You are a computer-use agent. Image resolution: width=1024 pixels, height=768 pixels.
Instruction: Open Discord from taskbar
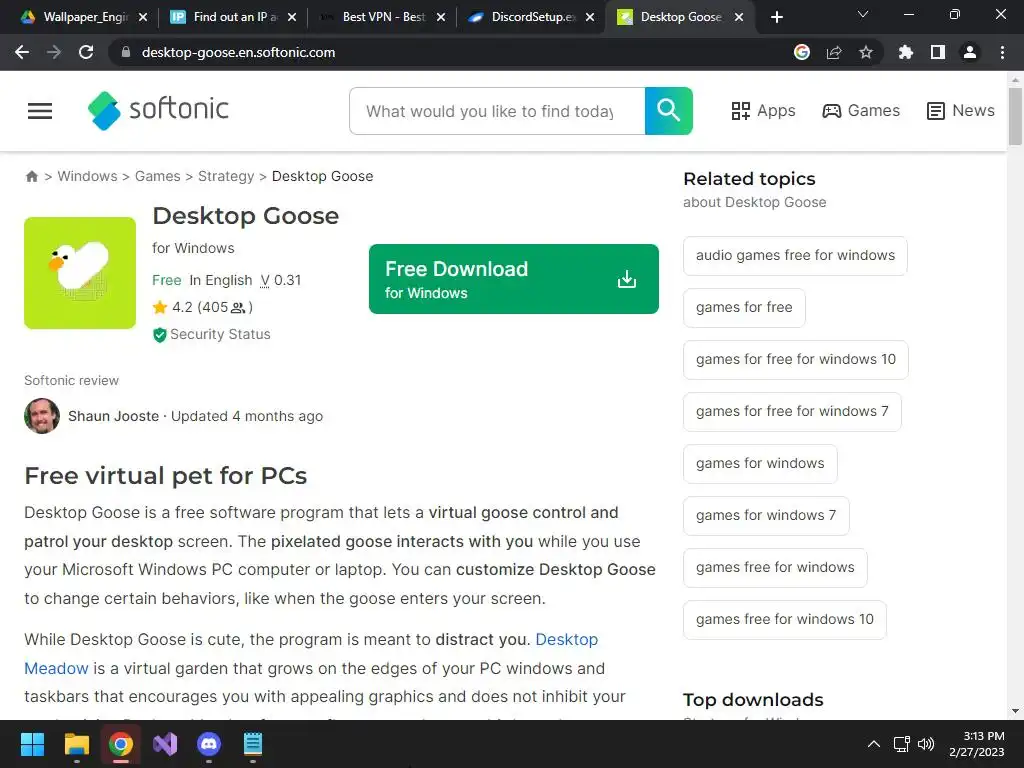point(209,744)
